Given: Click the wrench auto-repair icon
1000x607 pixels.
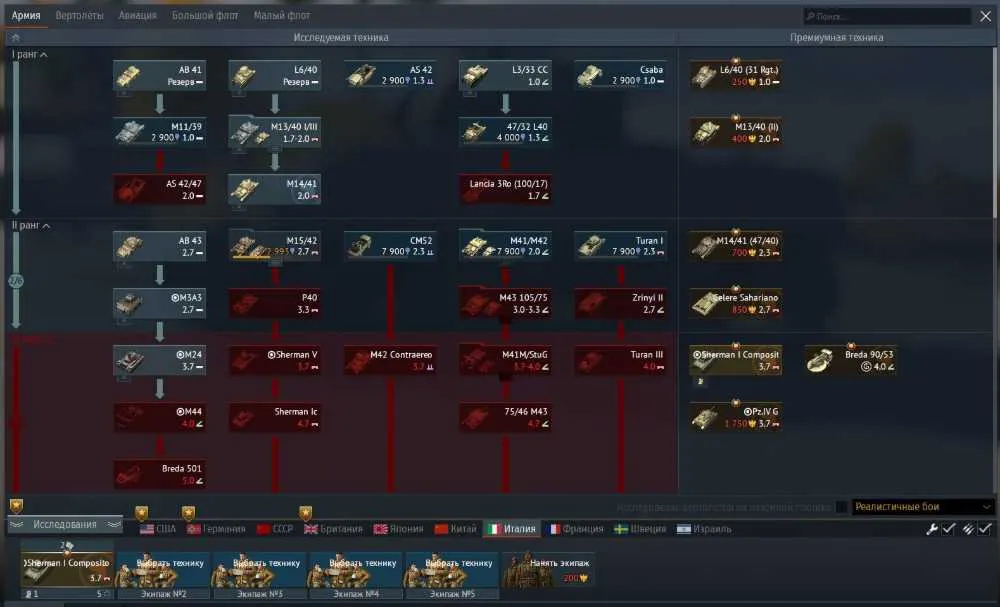Looking at the screenshot, I should (x=932, y=529).
